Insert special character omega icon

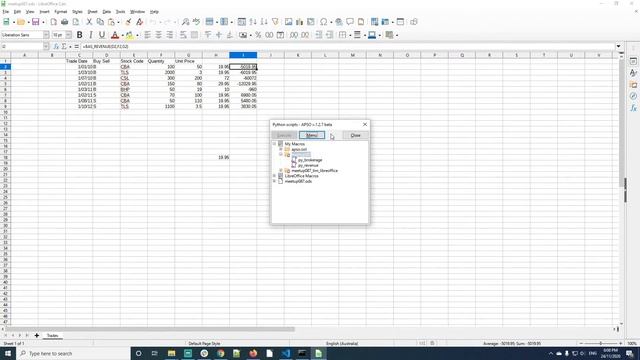(324, 22)
